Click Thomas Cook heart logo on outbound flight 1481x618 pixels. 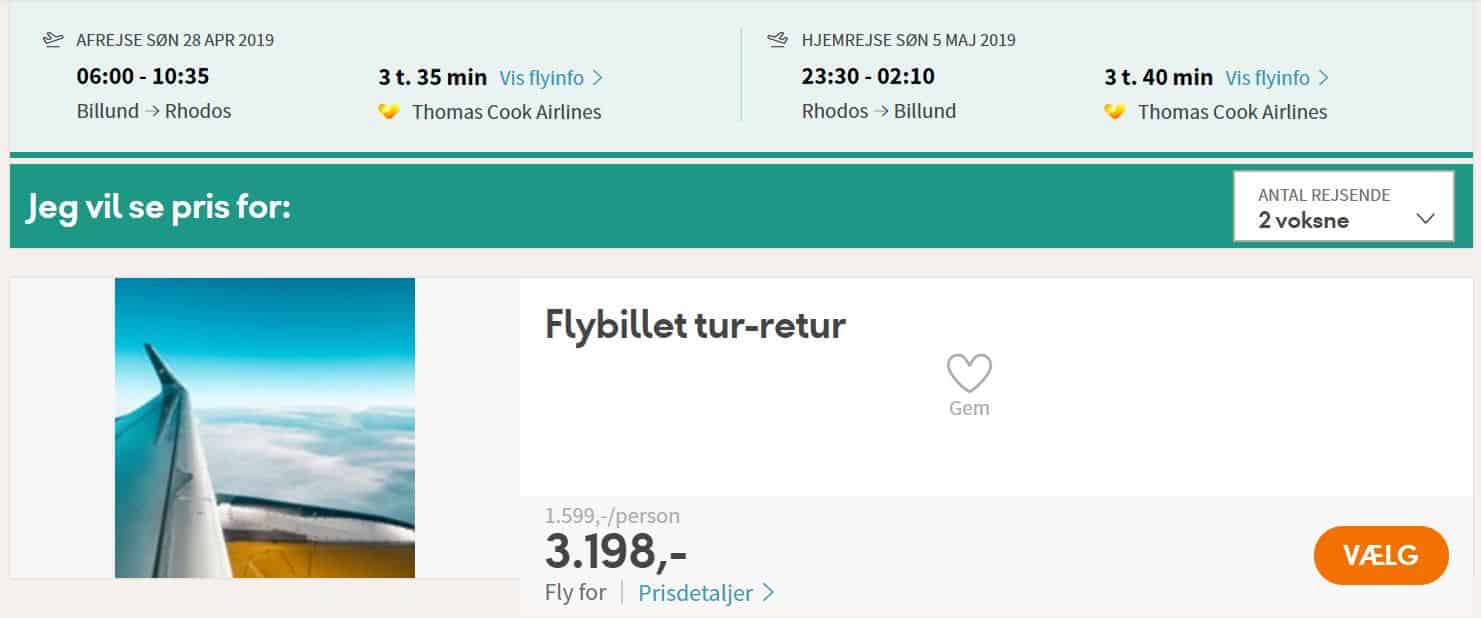click(x=389, y=112)
